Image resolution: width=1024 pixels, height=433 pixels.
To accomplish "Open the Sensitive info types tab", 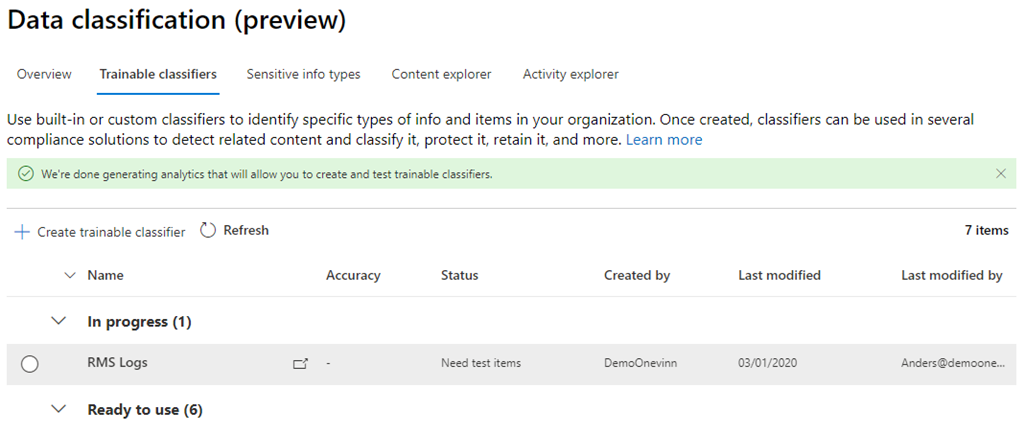I will pos(303,74).
